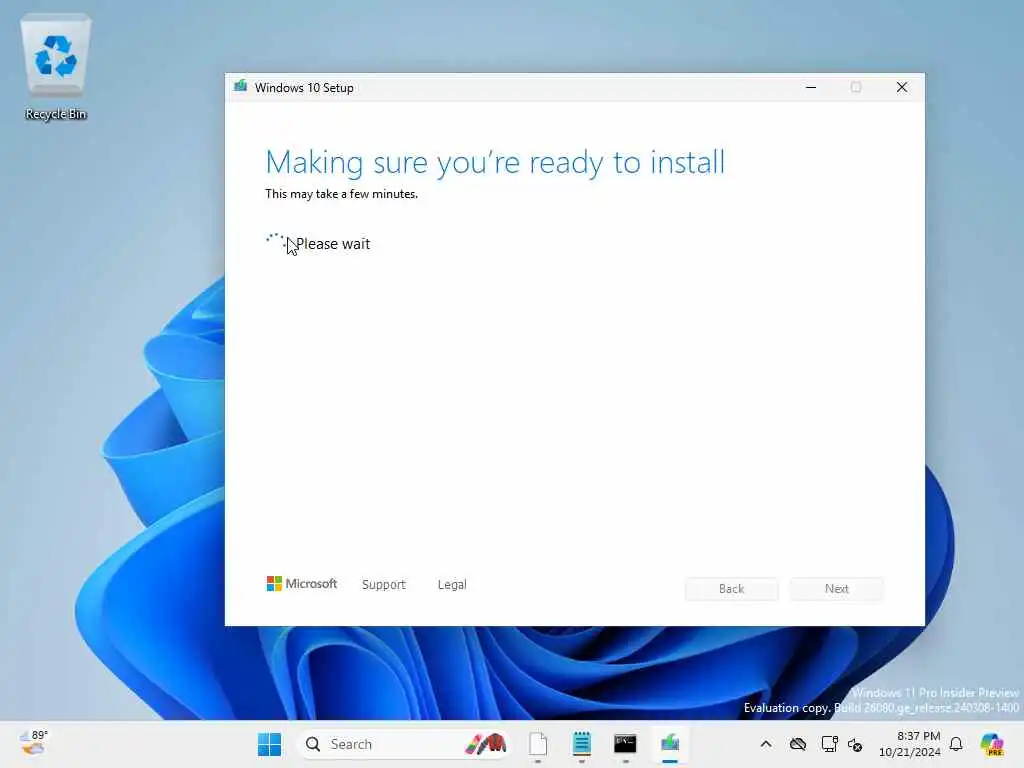The height and width of the screenshot is (768, 1024).
Task: Close the Windows 10 Setup window
Action: 902,87
